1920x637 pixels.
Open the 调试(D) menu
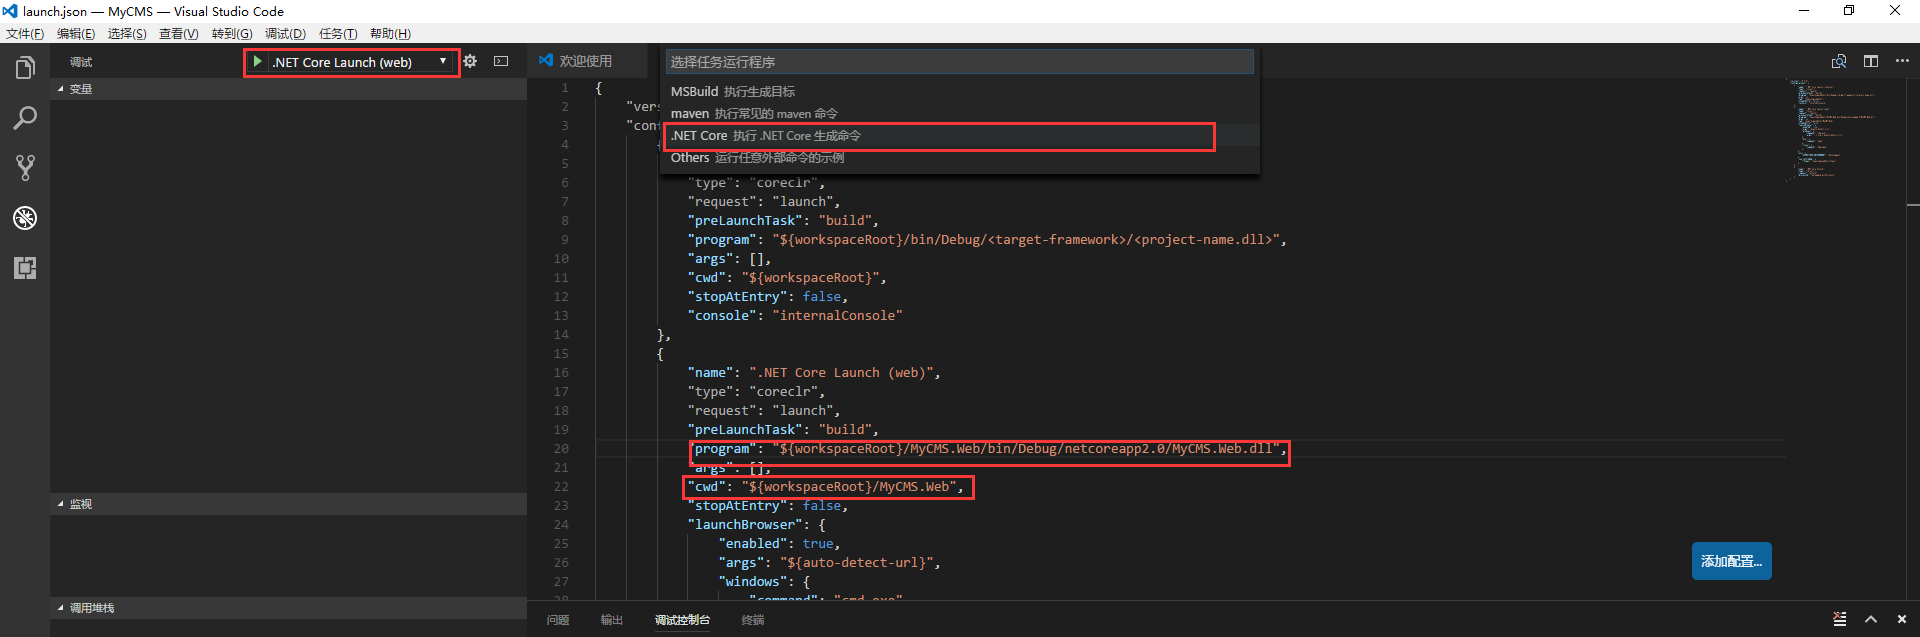[x=285, y=34]
